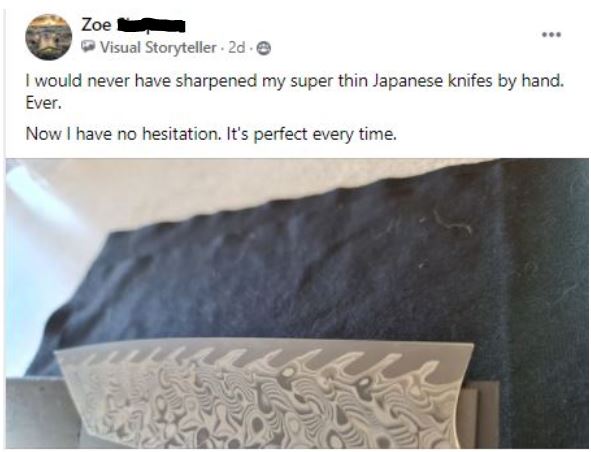This screenshot has height=452, width=591.
Task: Click the 'Now I have no hesitation' sentence
Action: (122, 134)
